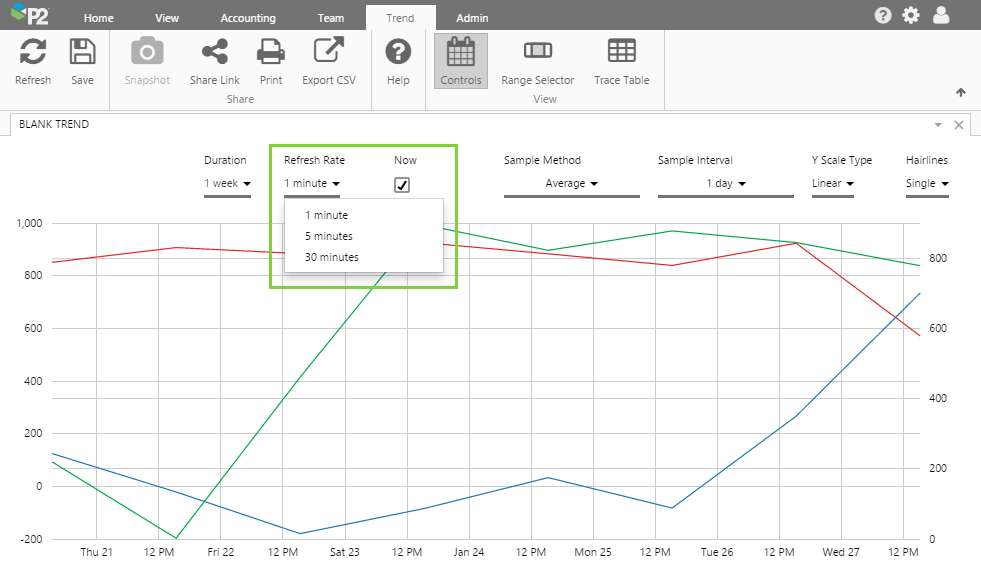
Task: Open user account icon at top right
Action: [x=941, y=15]
